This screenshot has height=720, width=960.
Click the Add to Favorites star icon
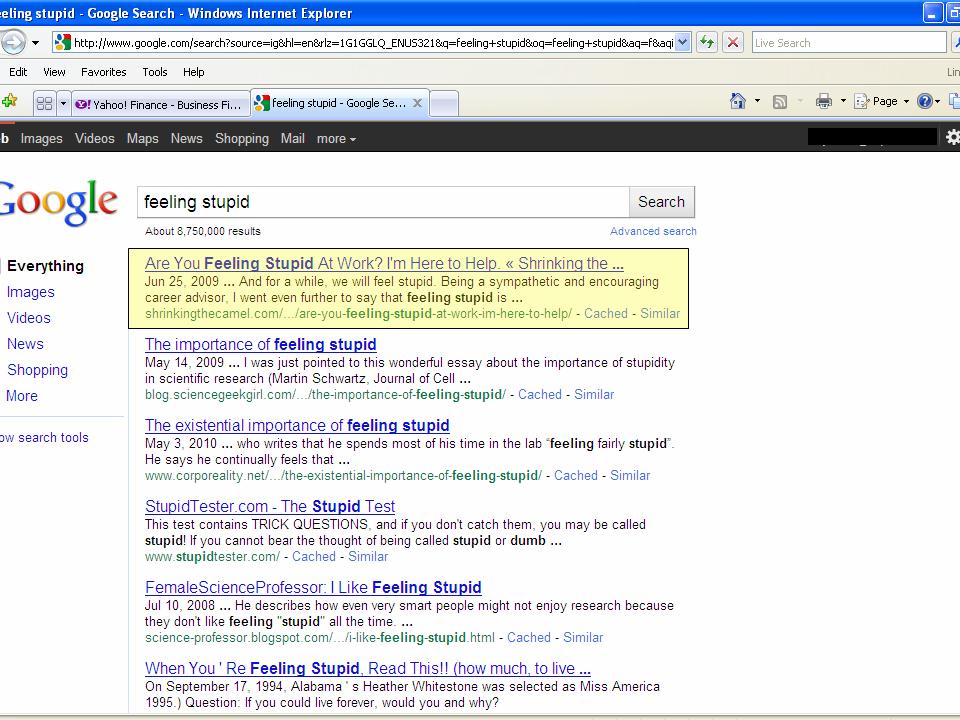tap(9, 101)
